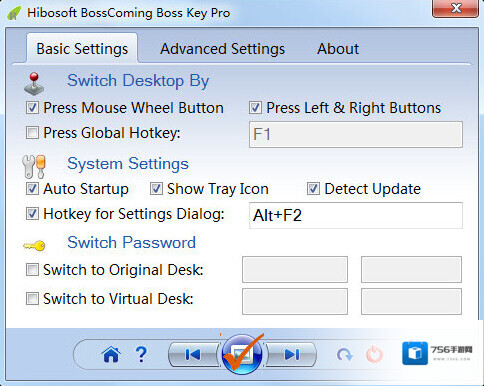This screenshot has height=386, width=484.
Task: Uncheck the Detect Update checkbox
Action: (313, 189)
